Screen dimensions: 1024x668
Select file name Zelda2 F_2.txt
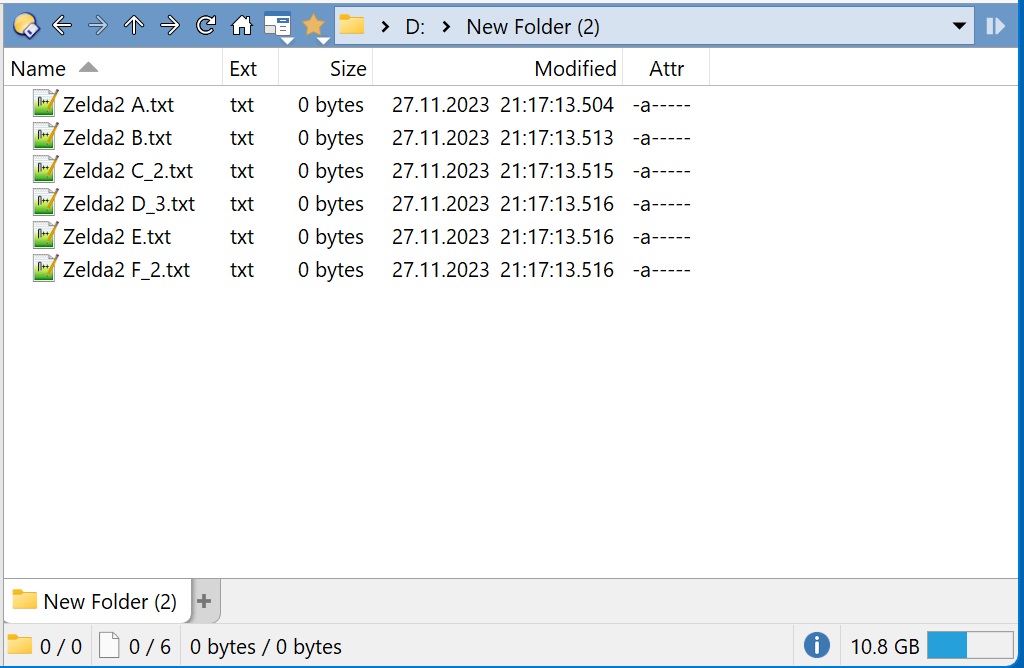pyautogui.click(x=127, y=270)
